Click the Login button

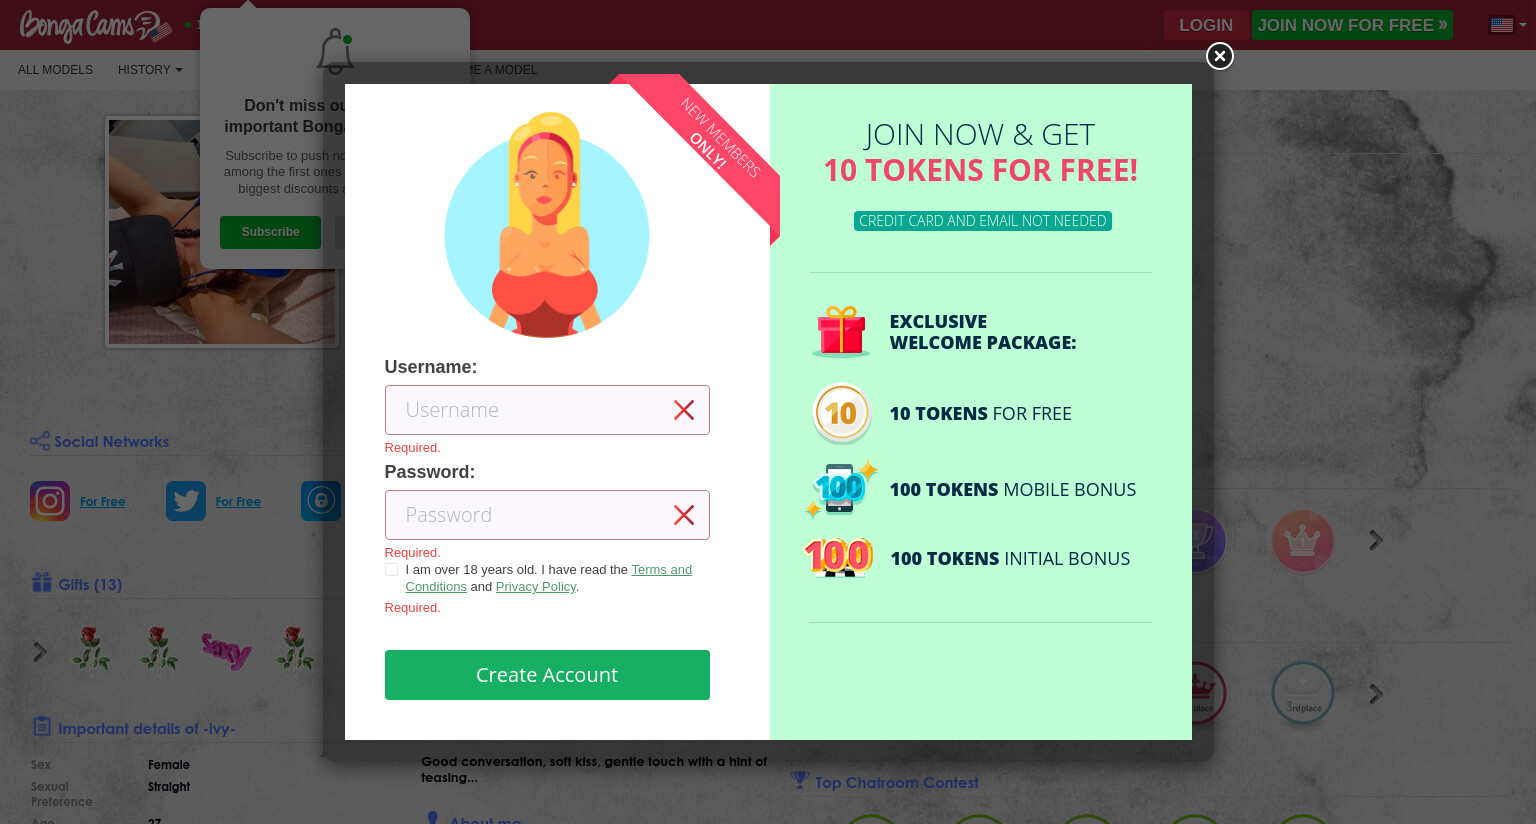[x=1206, y=25]
